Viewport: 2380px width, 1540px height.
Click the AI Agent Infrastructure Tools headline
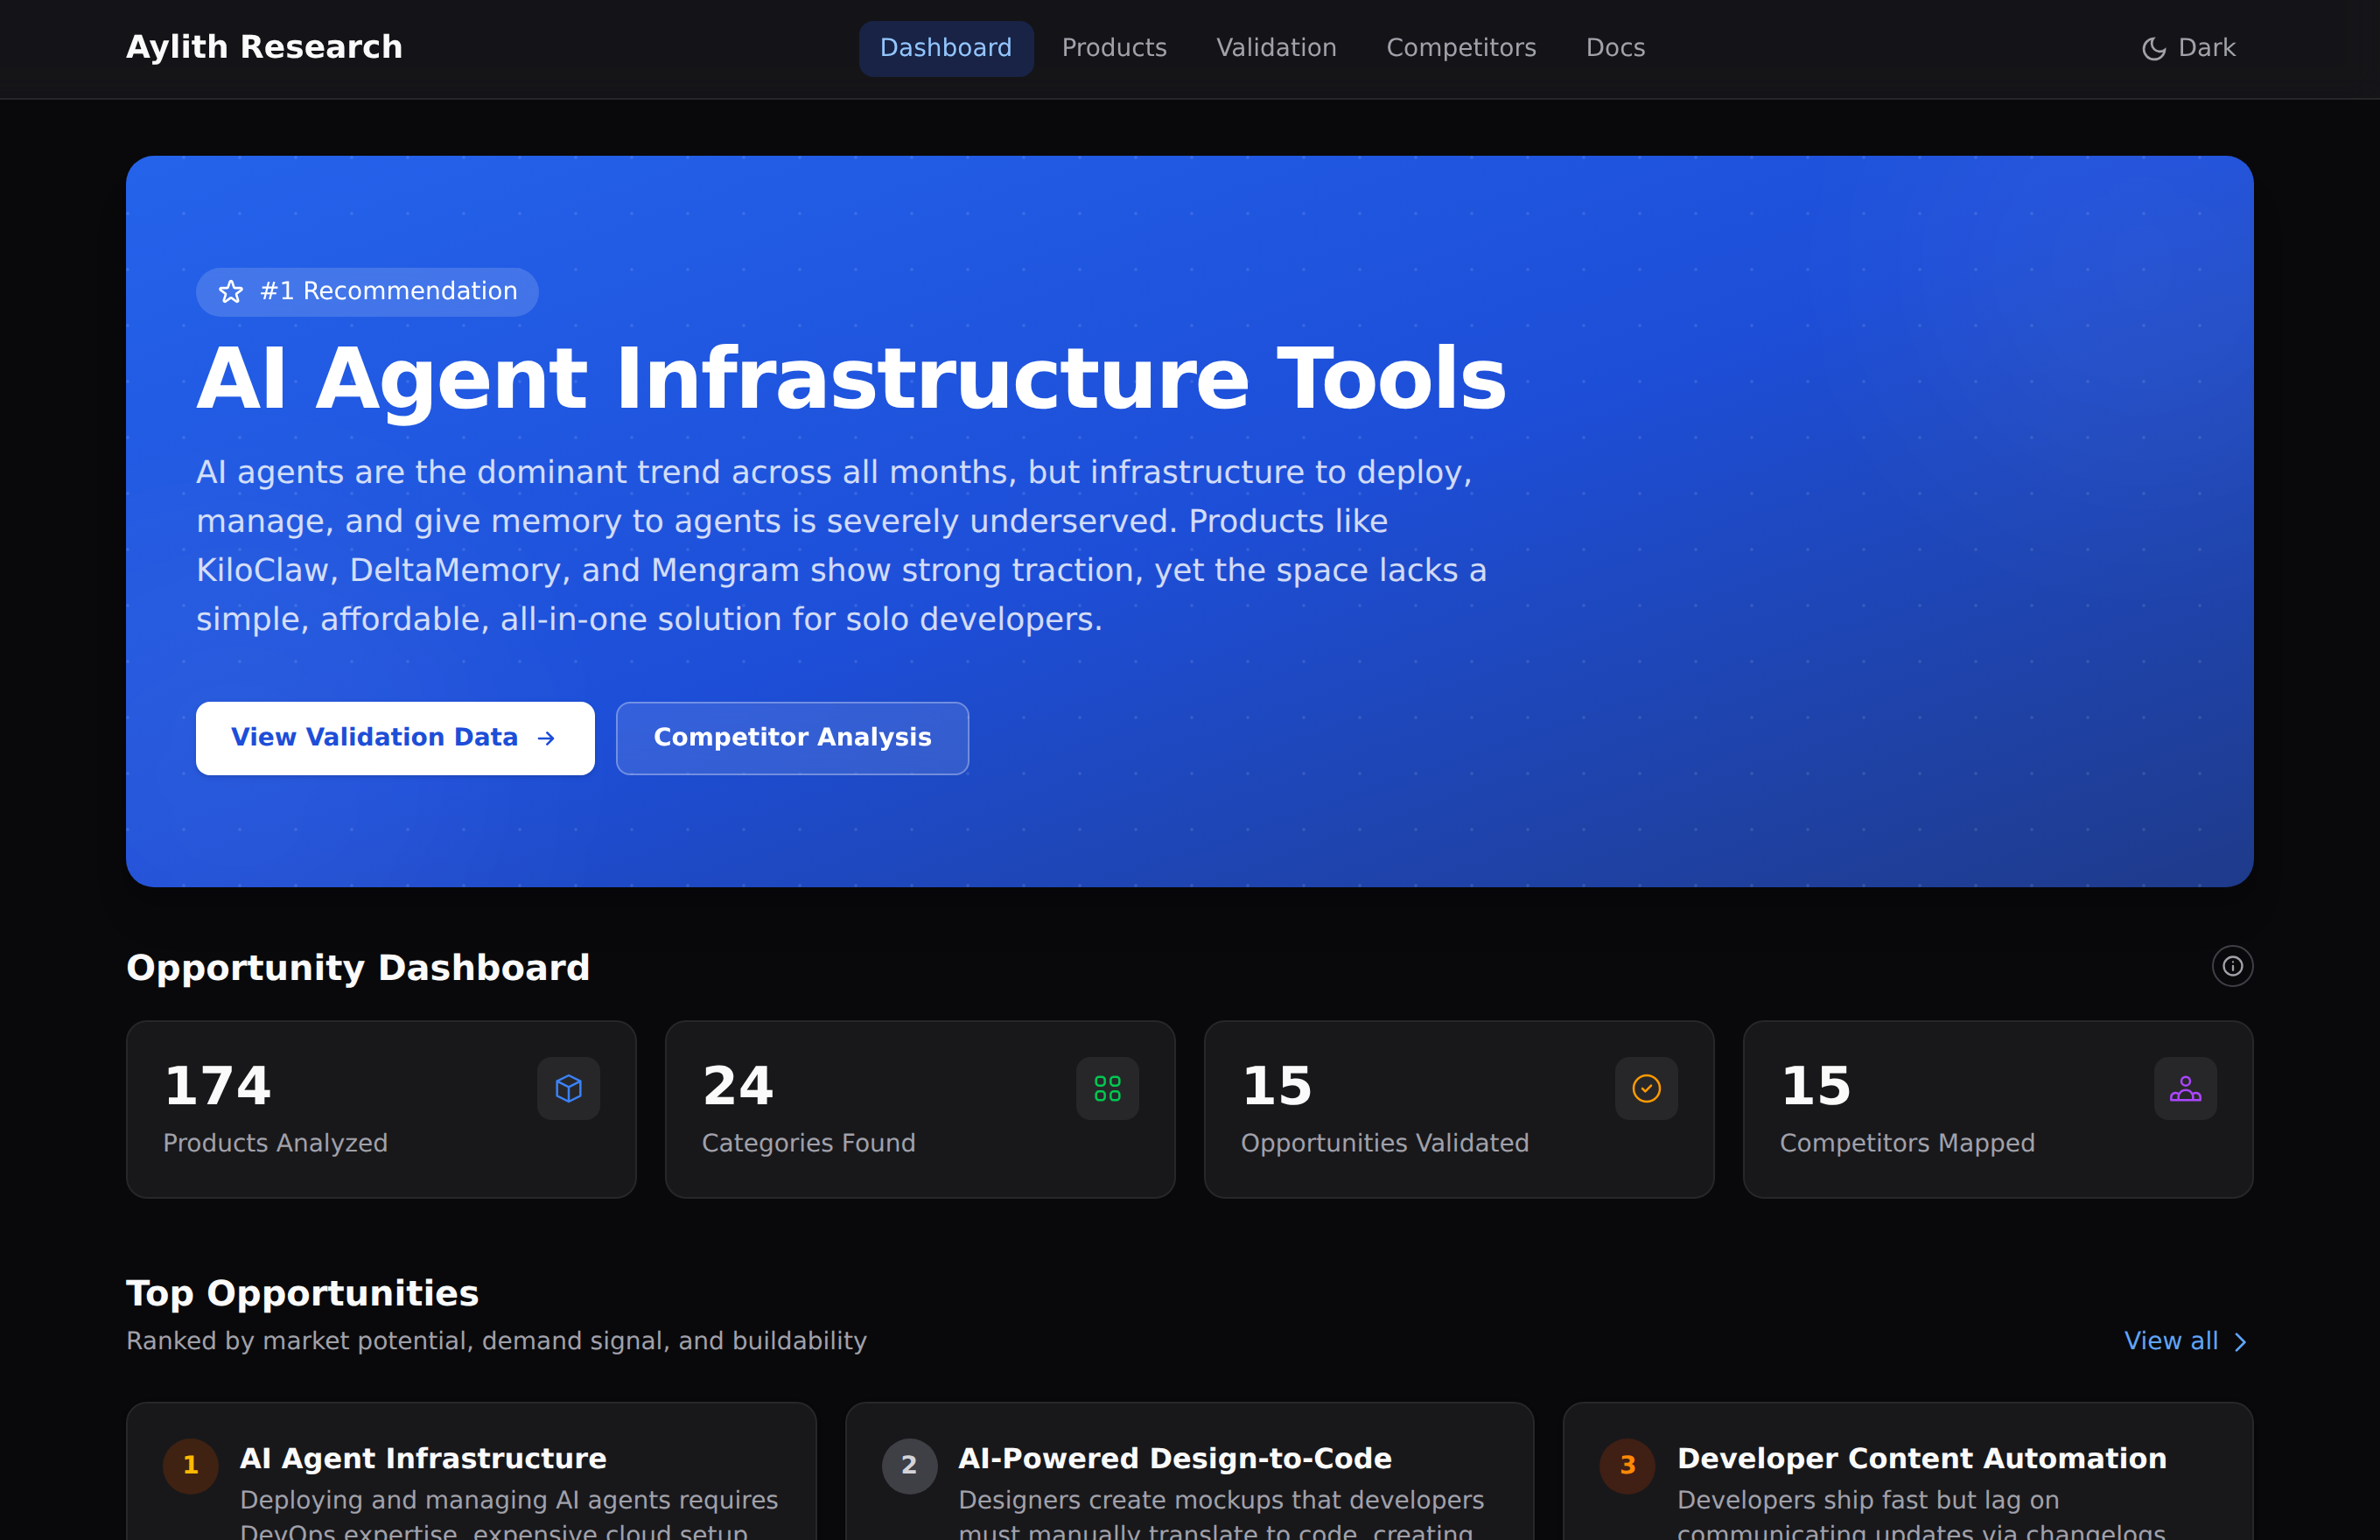click(851, 378)
